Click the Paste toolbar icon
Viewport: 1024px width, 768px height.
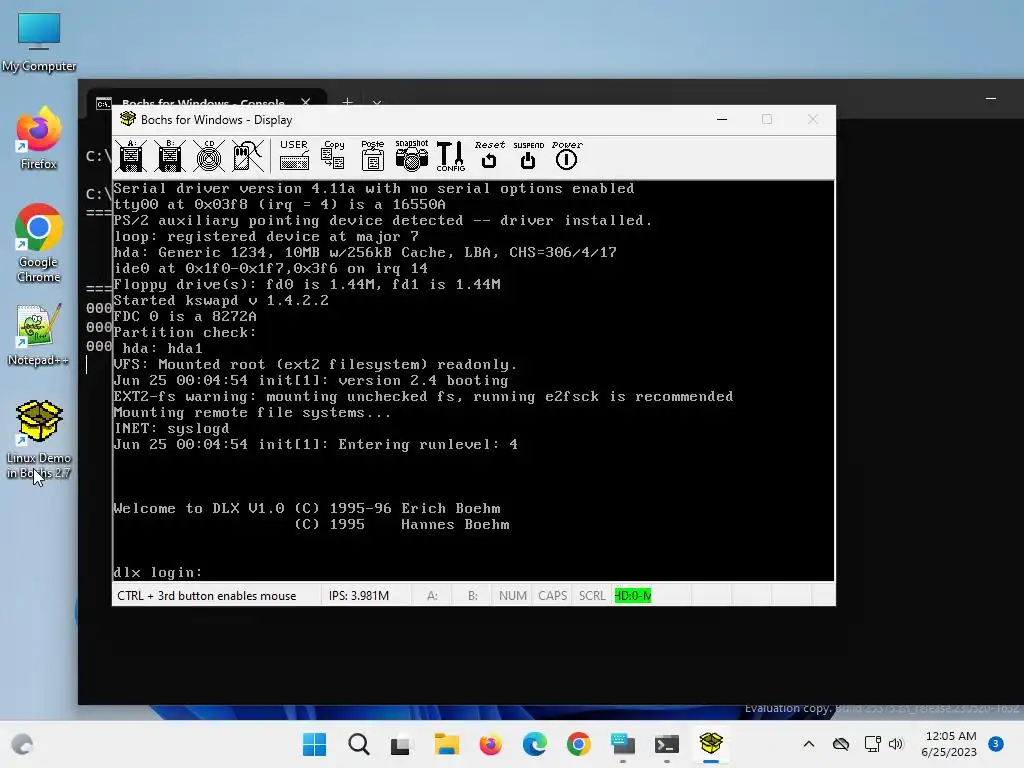[372, 156]
